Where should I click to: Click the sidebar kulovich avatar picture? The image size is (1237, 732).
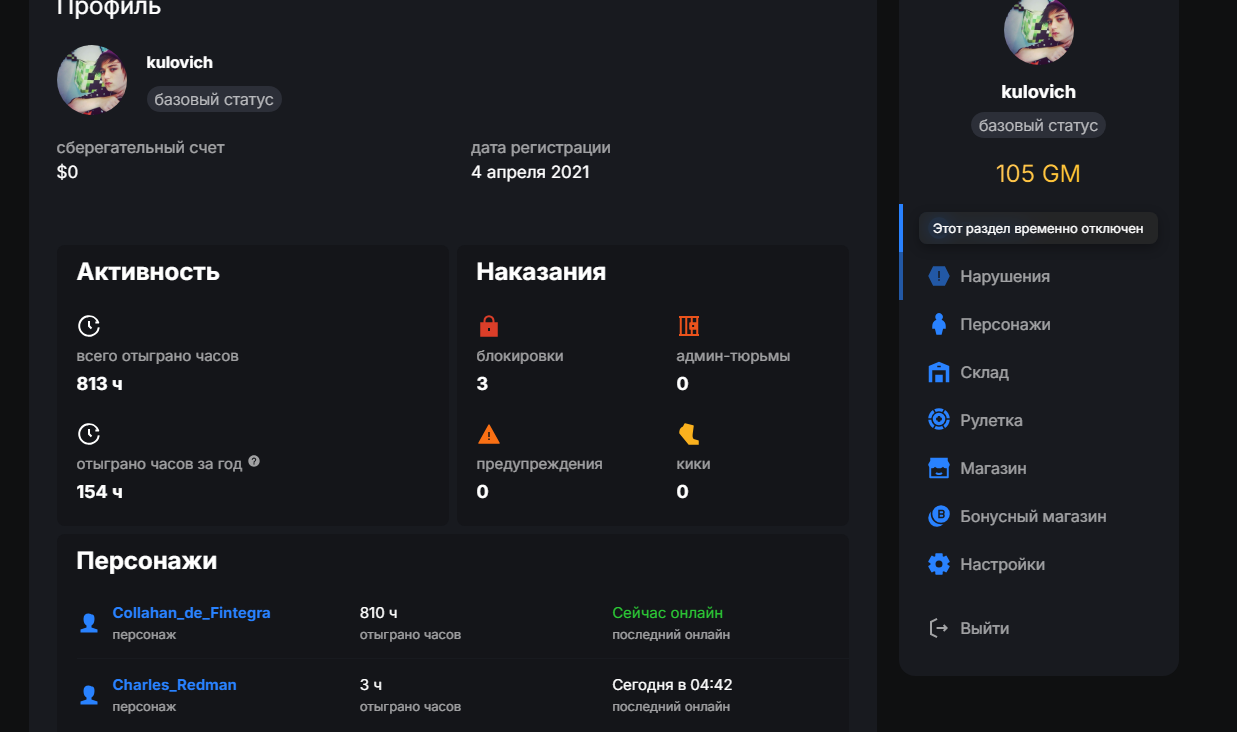(x=1038, y=30)
